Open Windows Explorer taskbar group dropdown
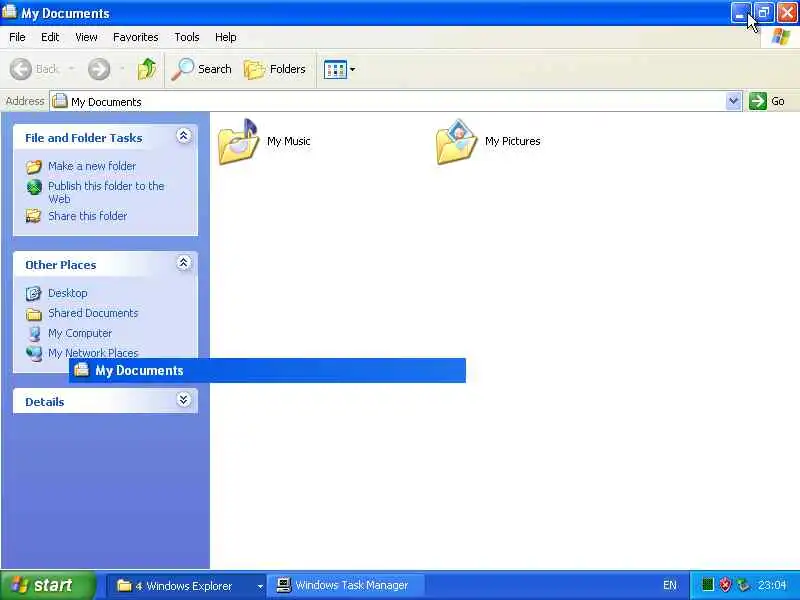This screenshot has width=800, height=600. click(x=260, y=586)
